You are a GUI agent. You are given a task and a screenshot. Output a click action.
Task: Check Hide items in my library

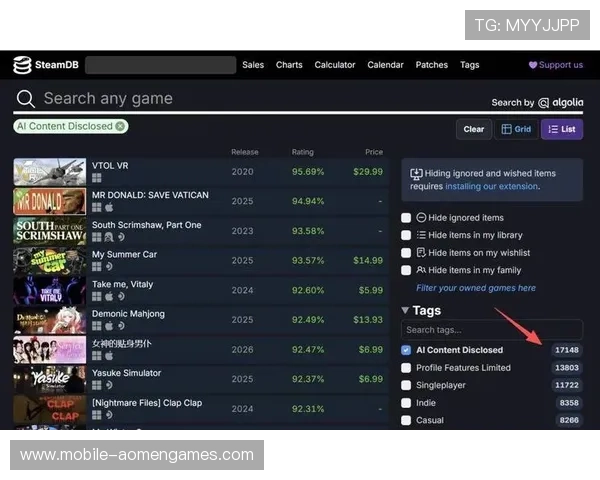tap(406, 235)
